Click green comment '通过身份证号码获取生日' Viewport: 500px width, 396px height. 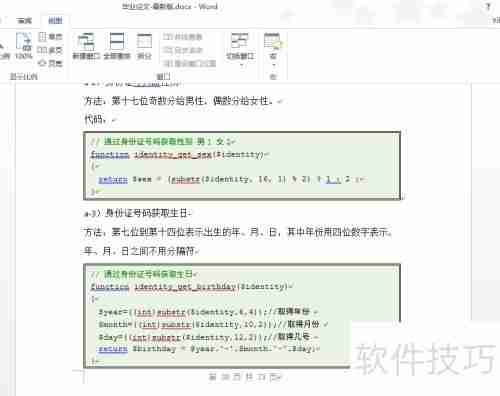click(x=148, y=274)
